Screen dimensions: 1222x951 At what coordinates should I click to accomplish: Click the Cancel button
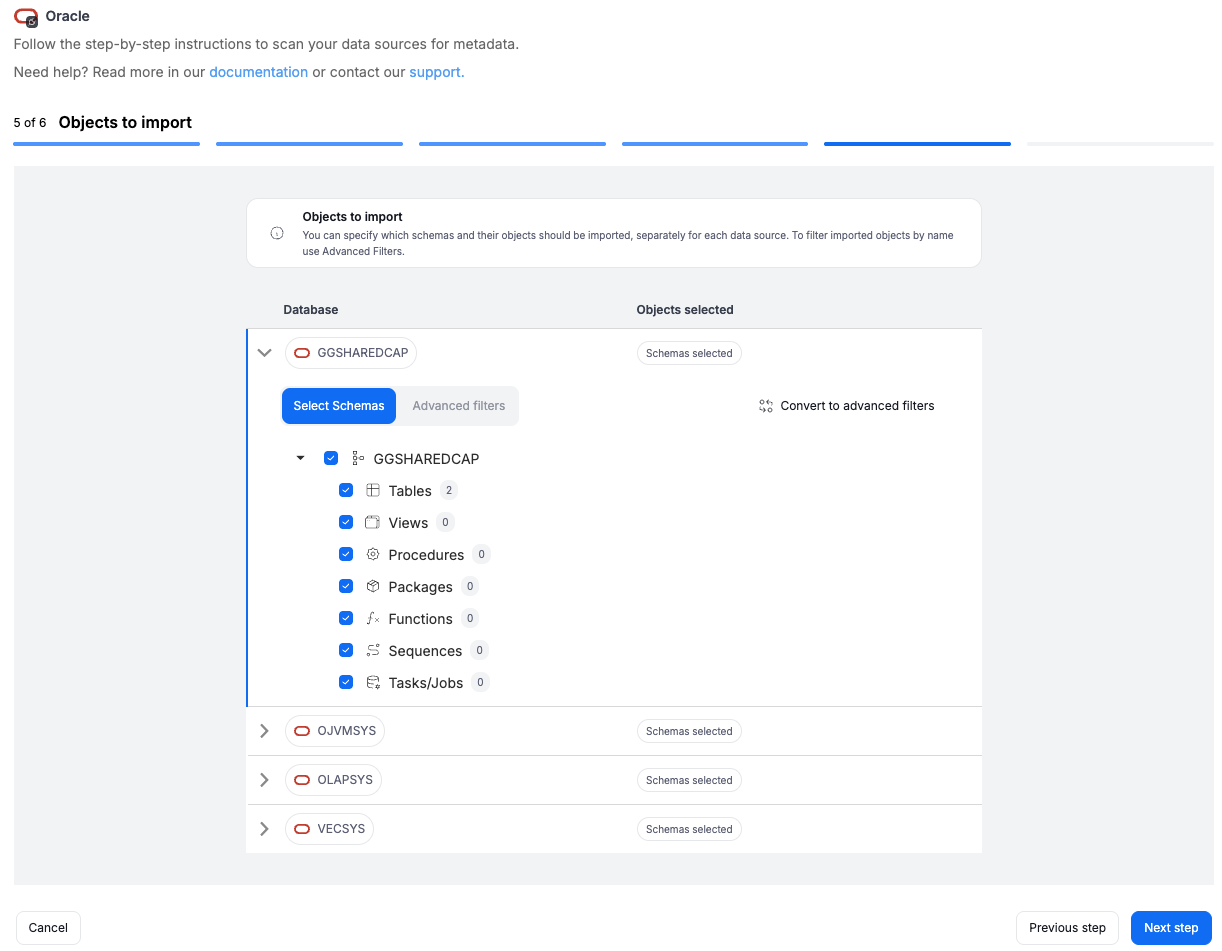[48, 928]
